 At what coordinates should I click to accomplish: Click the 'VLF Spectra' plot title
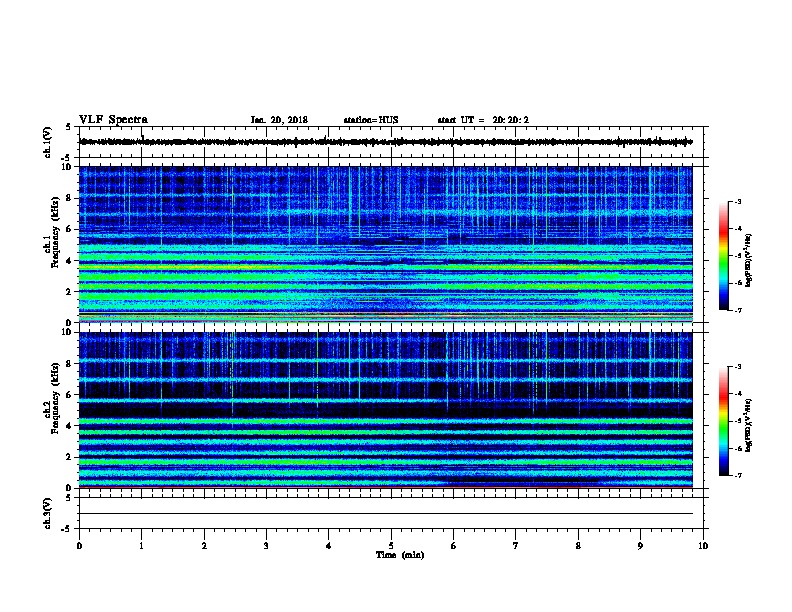click(x=113, y=120)
